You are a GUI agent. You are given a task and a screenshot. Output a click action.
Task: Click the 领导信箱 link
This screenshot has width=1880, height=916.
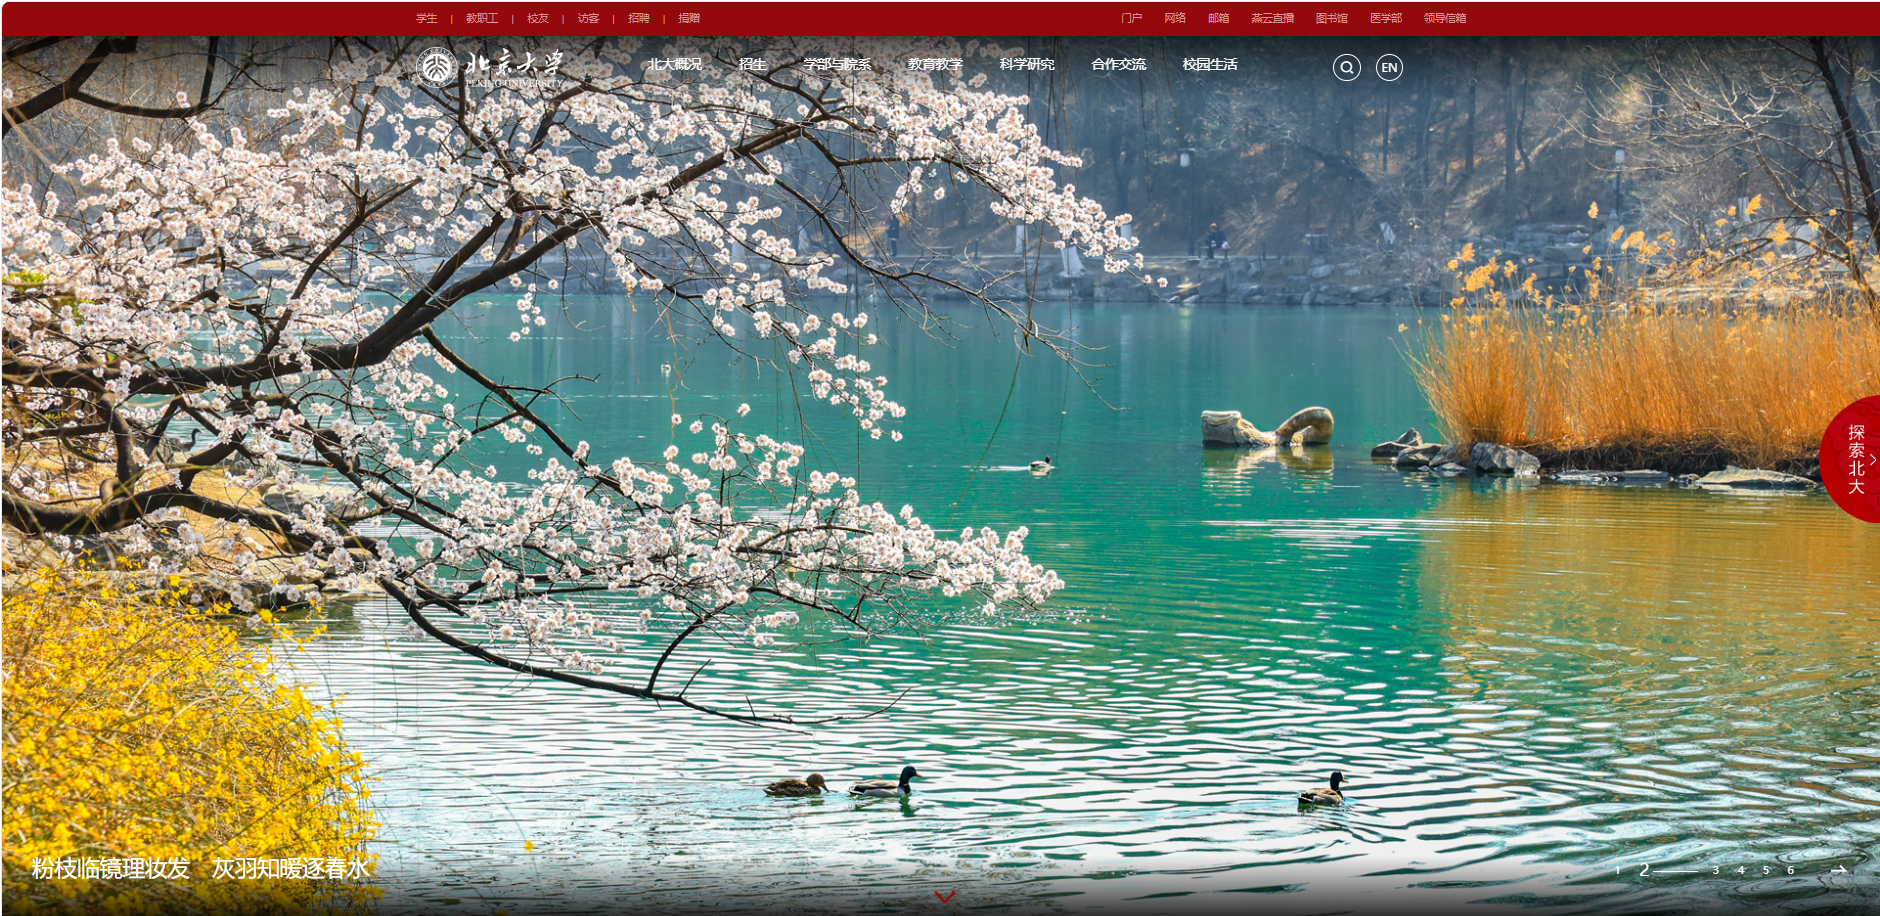(1445, 18)
